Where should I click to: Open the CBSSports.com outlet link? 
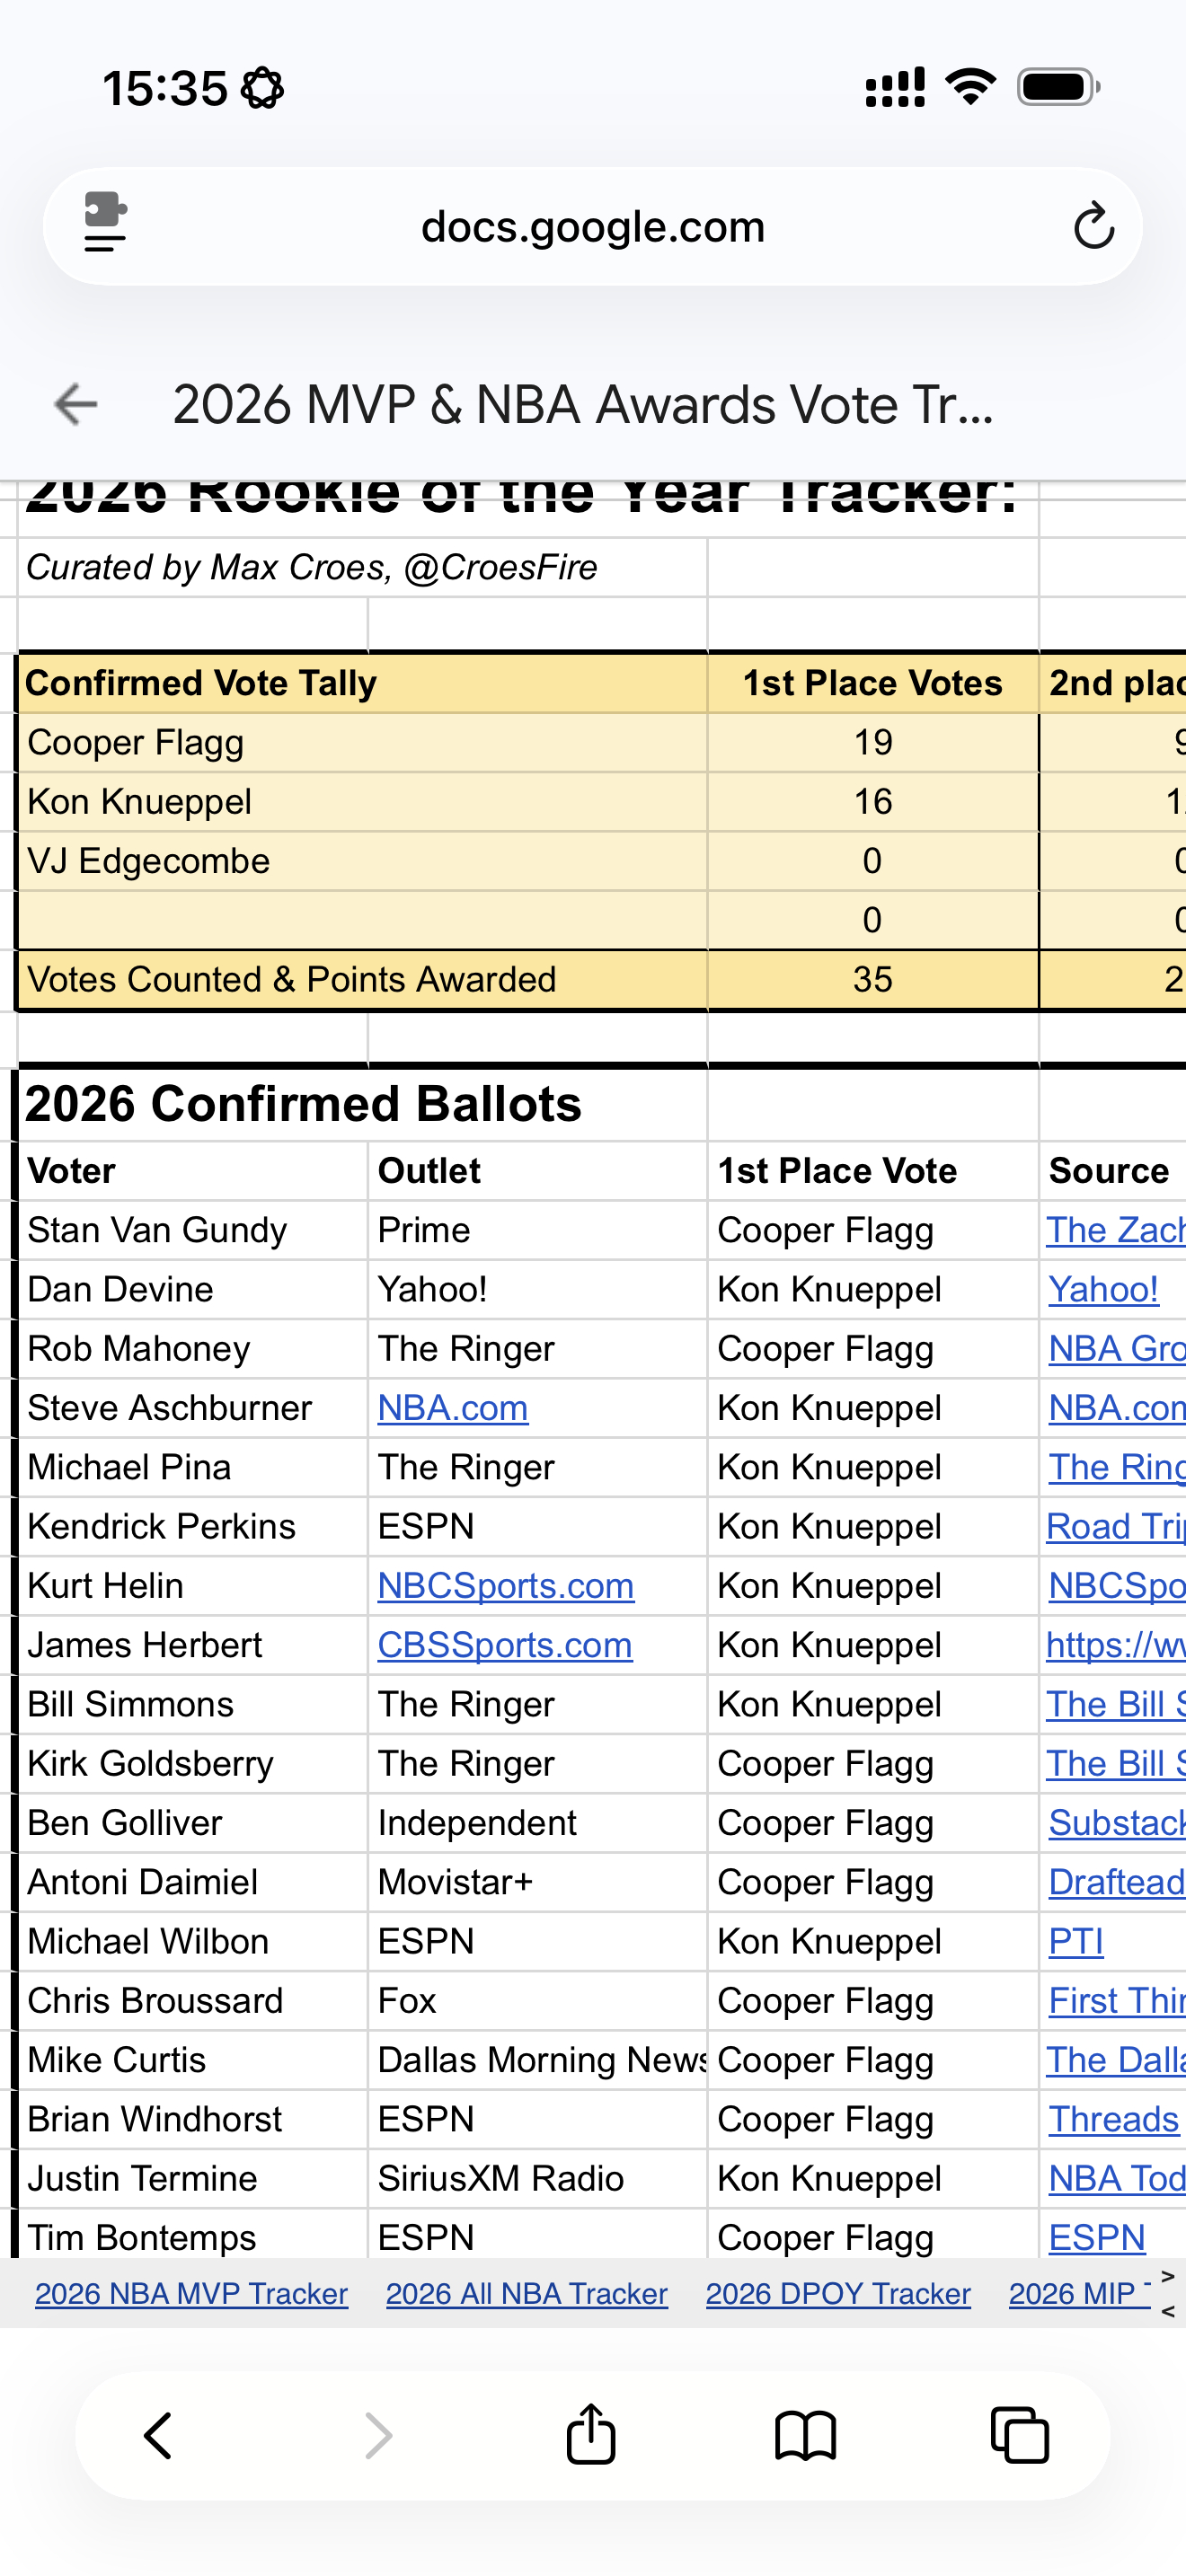point(504,1645)
